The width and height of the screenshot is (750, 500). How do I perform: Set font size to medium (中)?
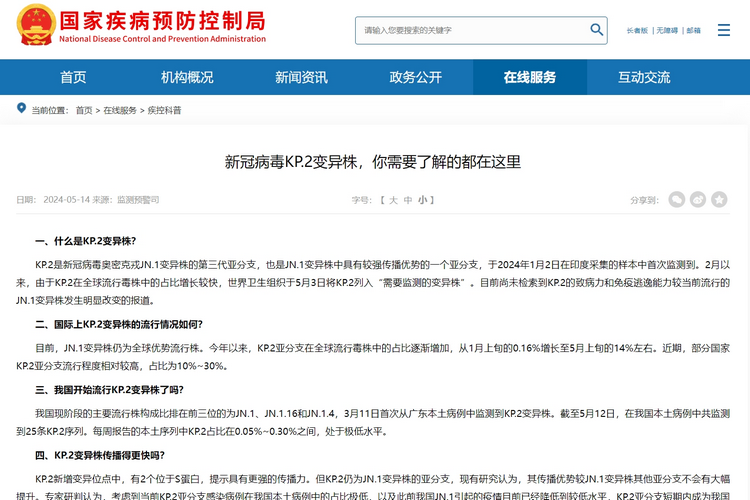(408, 200)
